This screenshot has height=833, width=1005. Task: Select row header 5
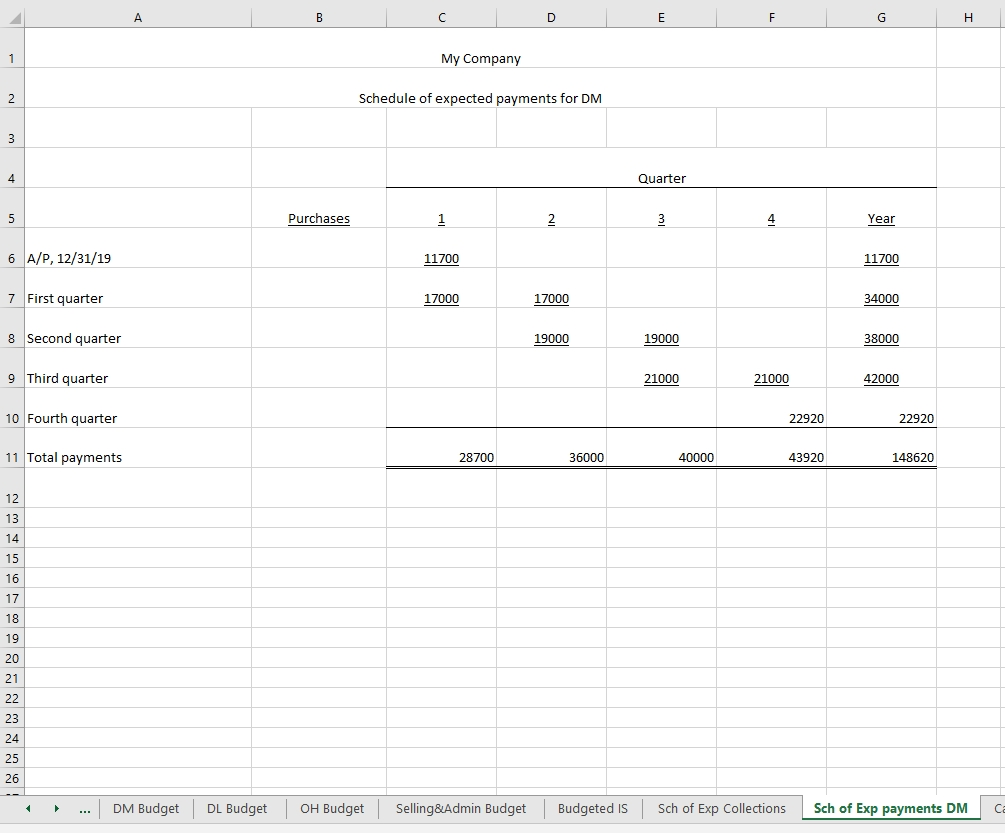click(x=11, y=218)
